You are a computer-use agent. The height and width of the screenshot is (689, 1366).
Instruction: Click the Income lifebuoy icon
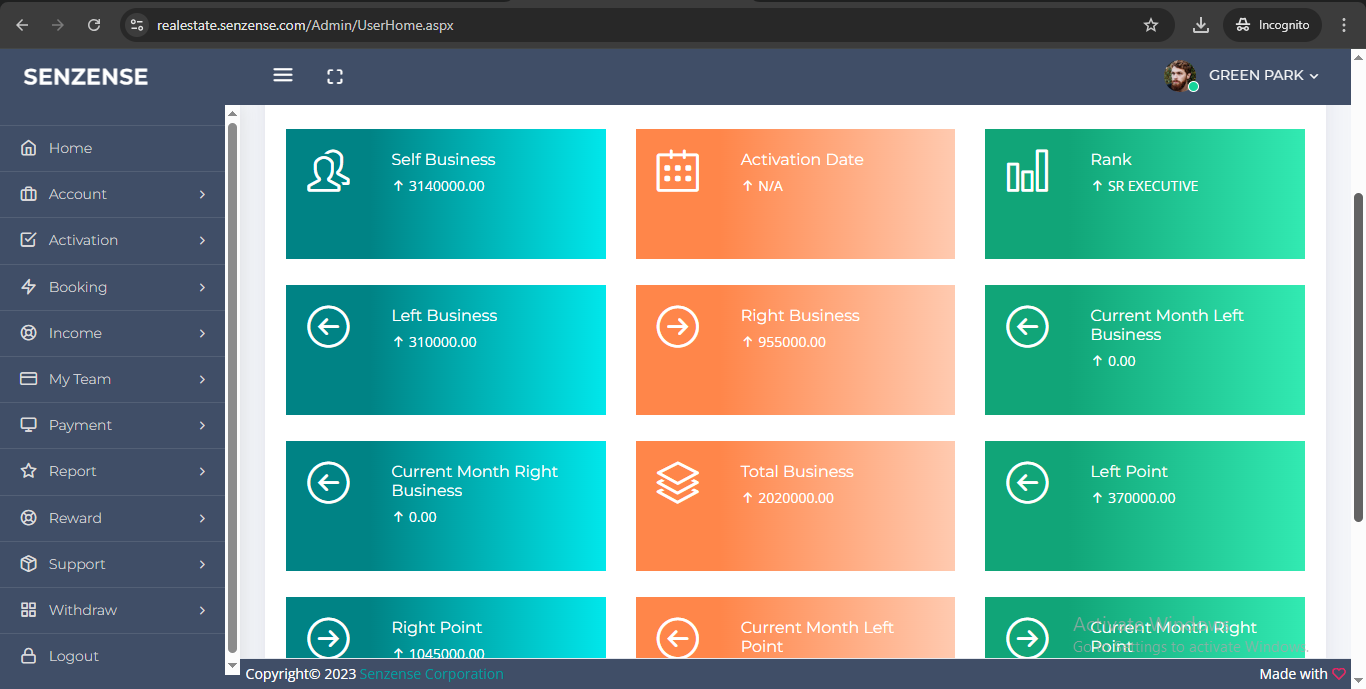[x=29, y=333]
